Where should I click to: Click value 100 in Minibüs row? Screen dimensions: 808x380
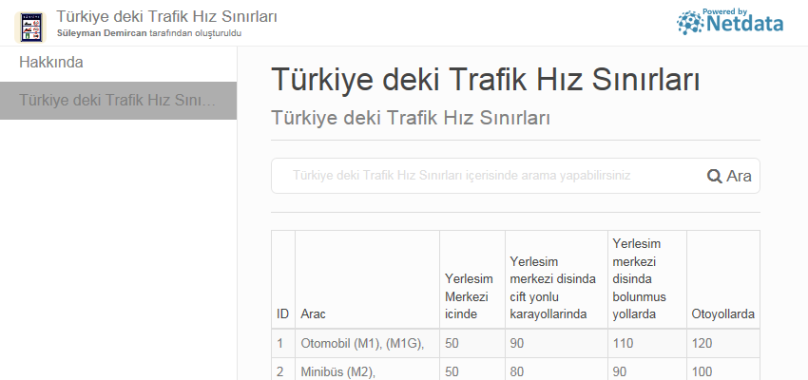click(702, 372)
